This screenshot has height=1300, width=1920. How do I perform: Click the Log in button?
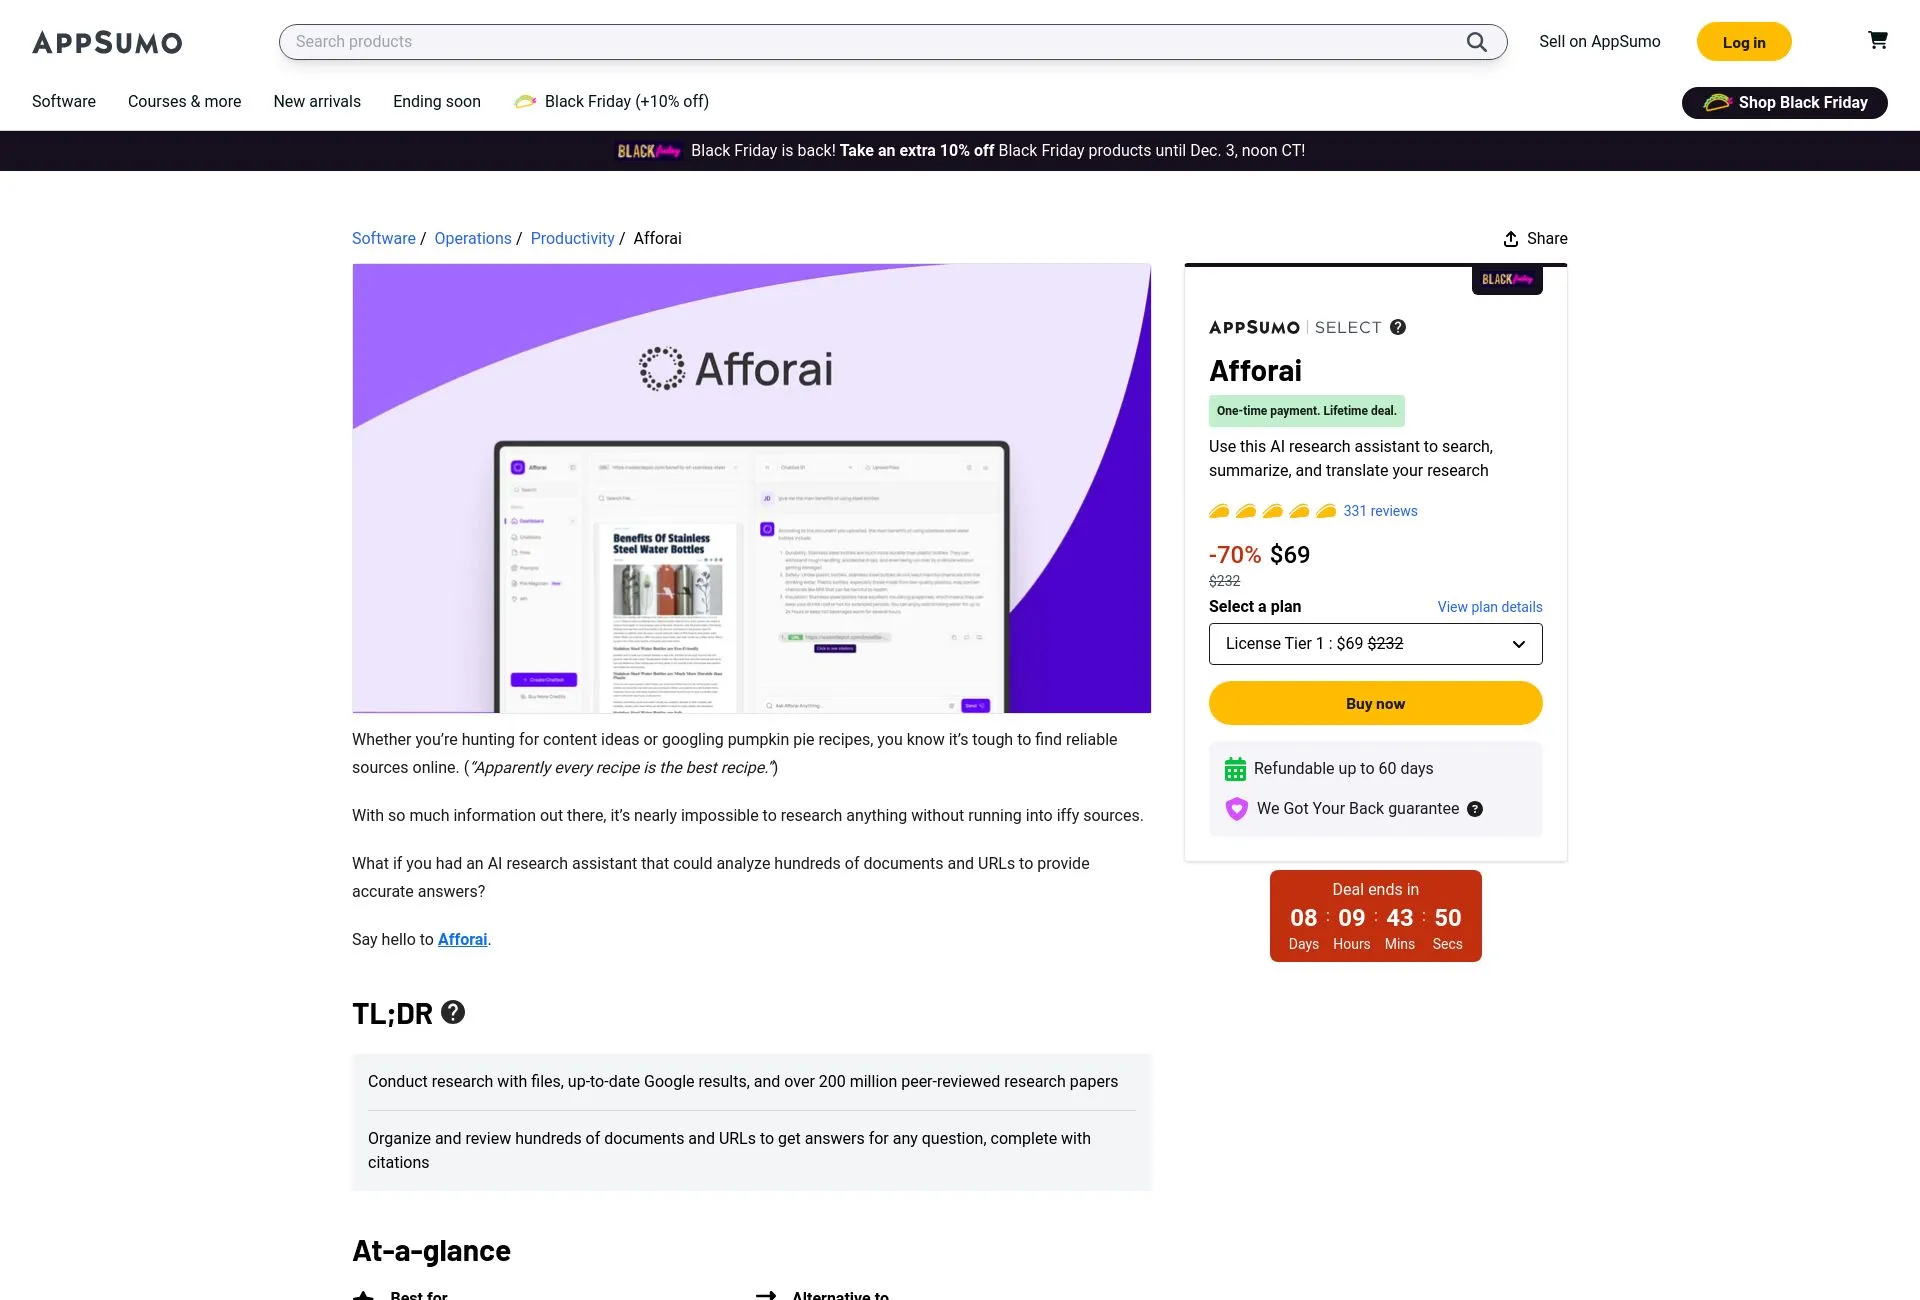(x=1744, y=42)
